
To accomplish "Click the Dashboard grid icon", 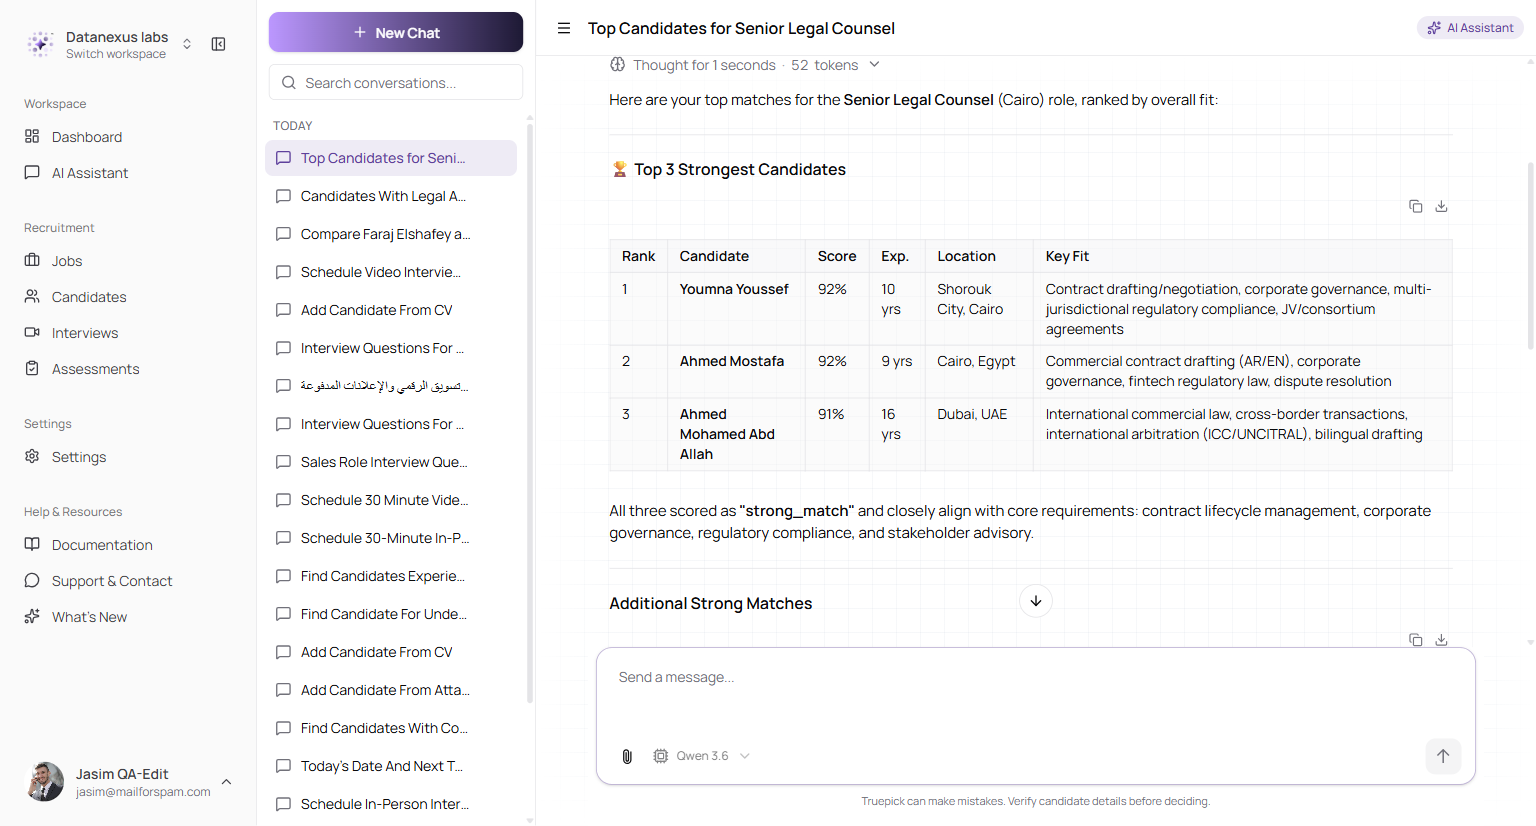I will pyautogui.click(x=32, y=136).
